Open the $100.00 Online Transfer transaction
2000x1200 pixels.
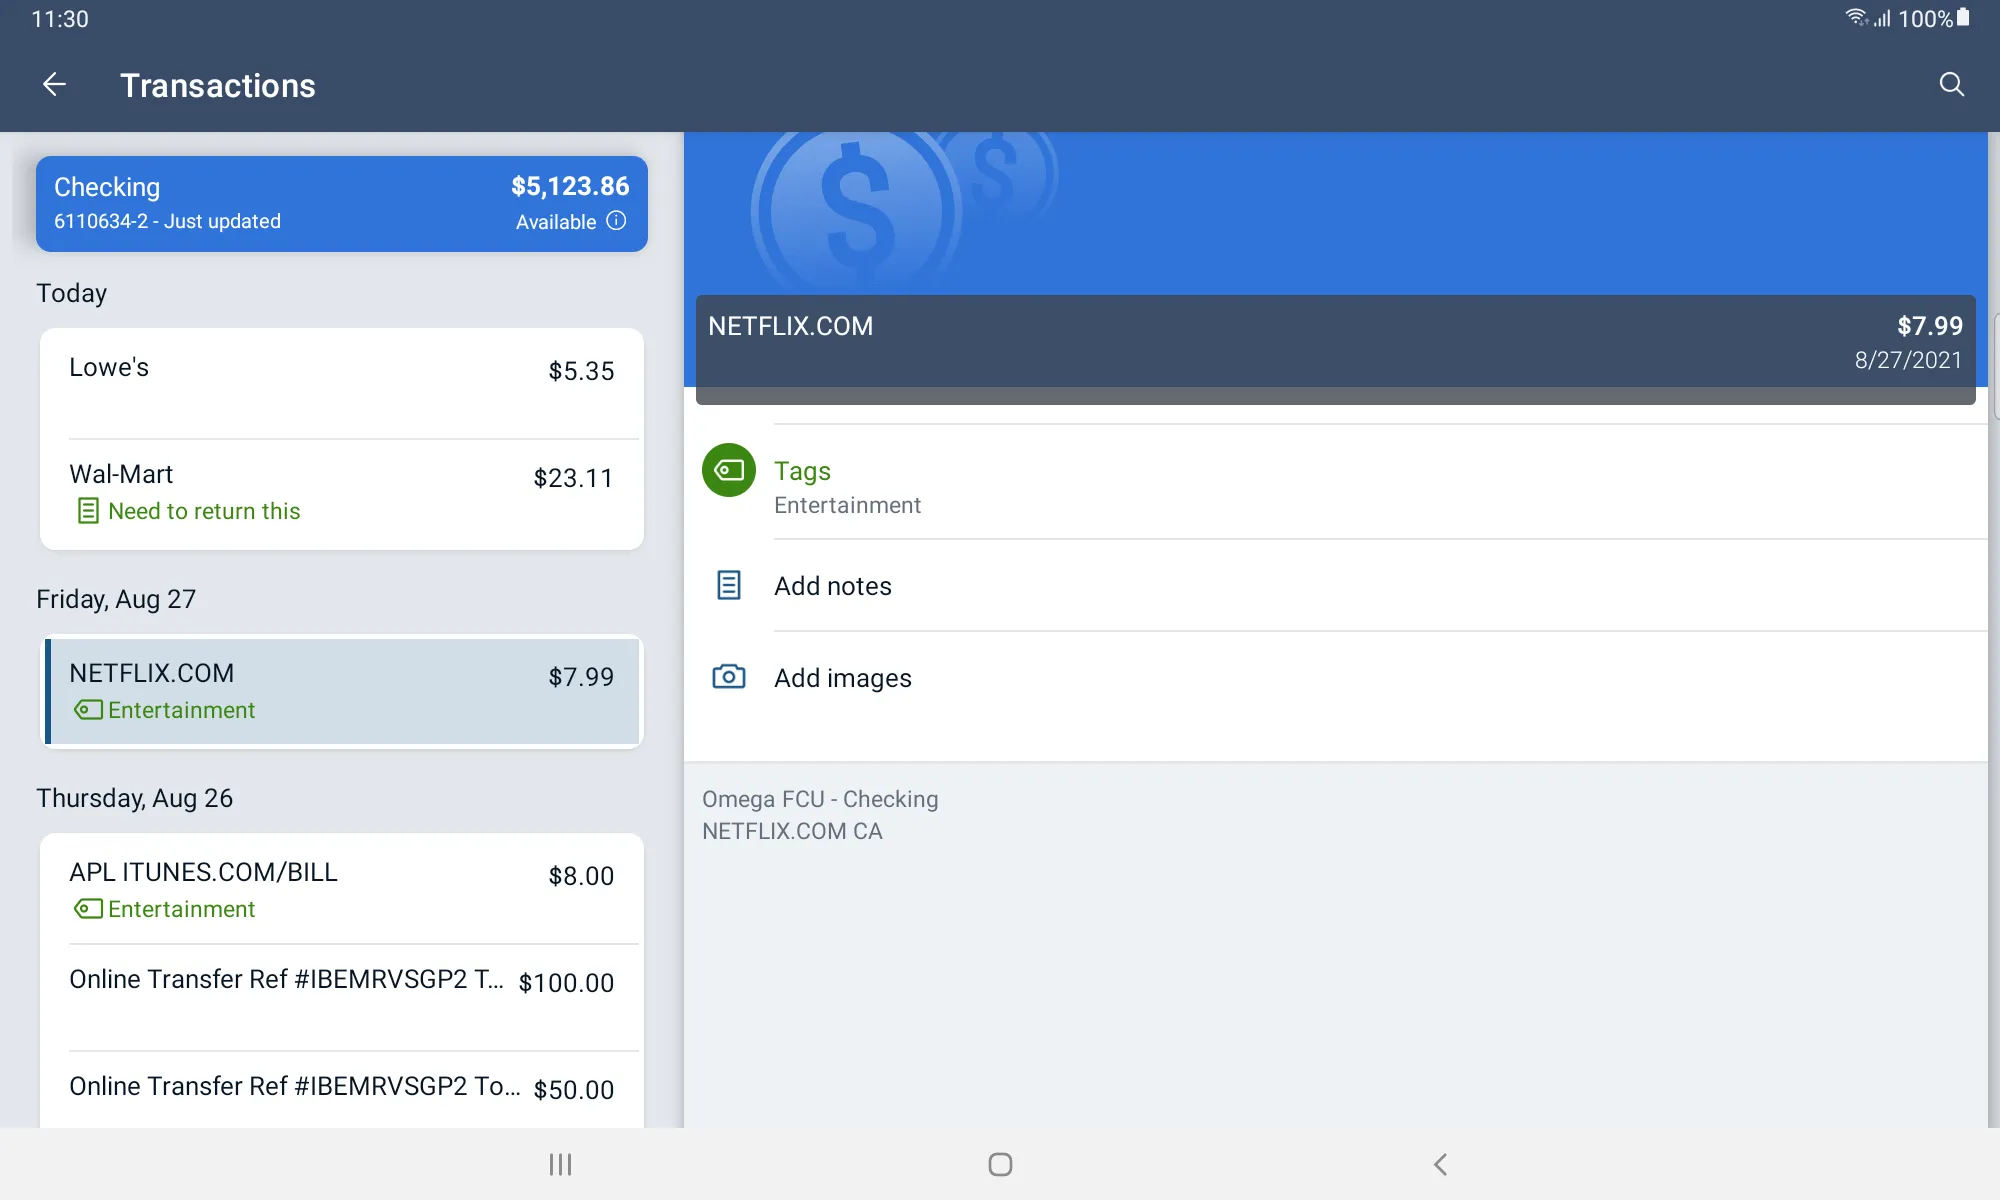click(x=342, y=997)
